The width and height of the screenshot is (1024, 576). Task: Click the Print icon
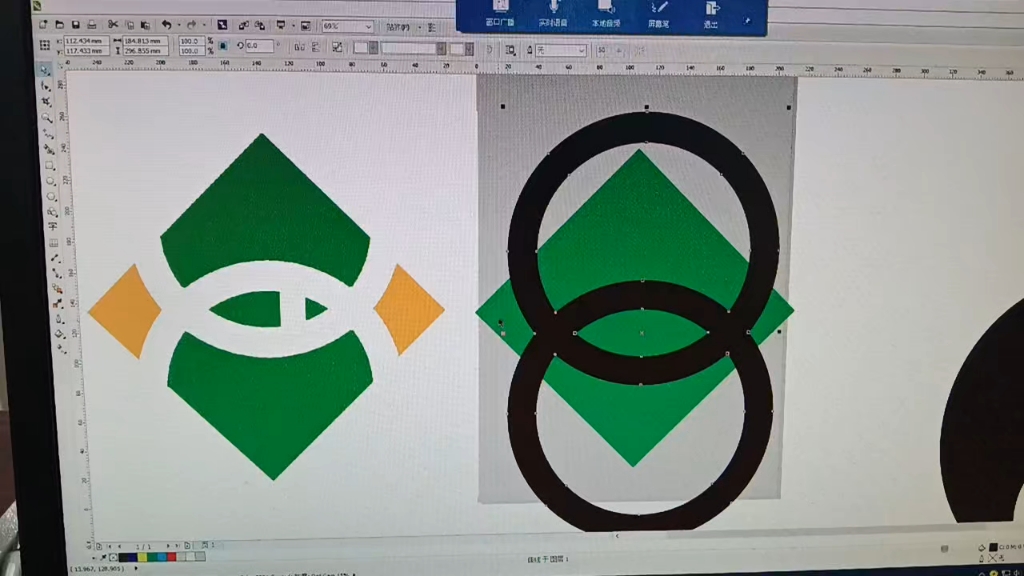[x=91, y=25]
